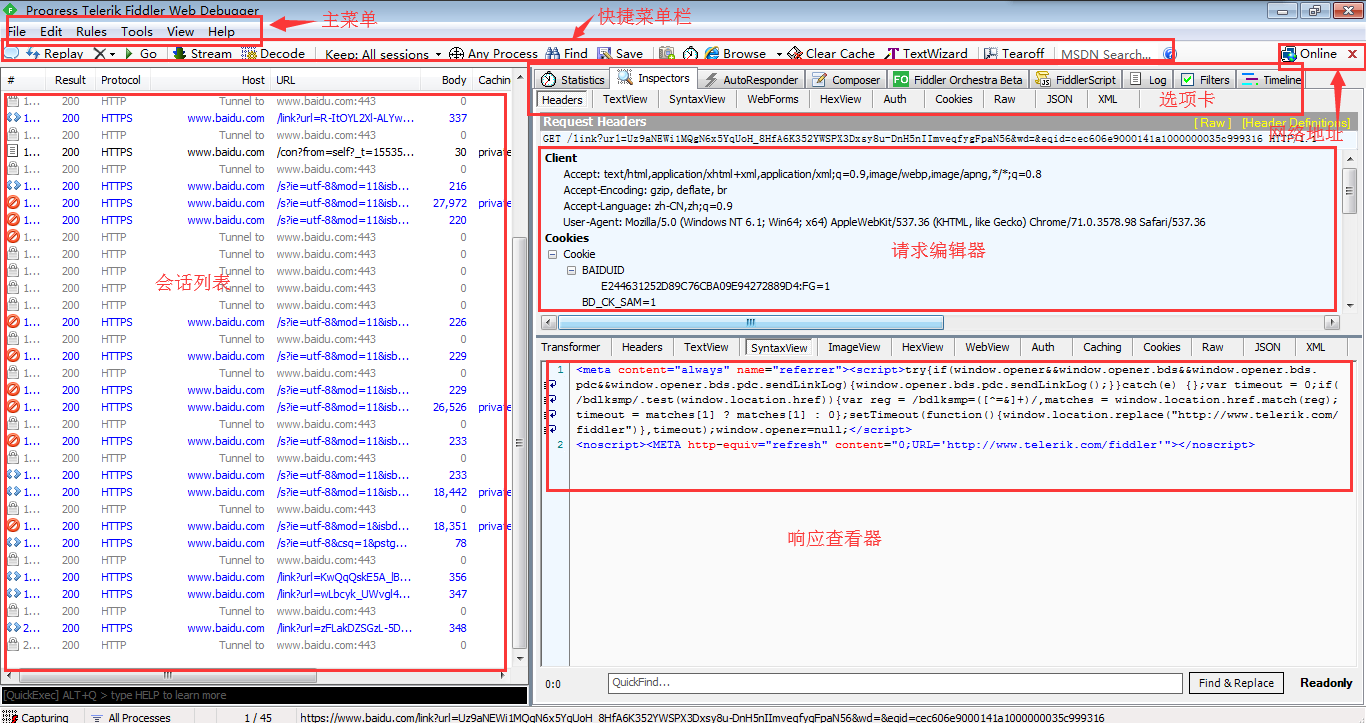1366x723 pixels.
Task: Click the User-Agent header line
Action: [x=884, y=222]
